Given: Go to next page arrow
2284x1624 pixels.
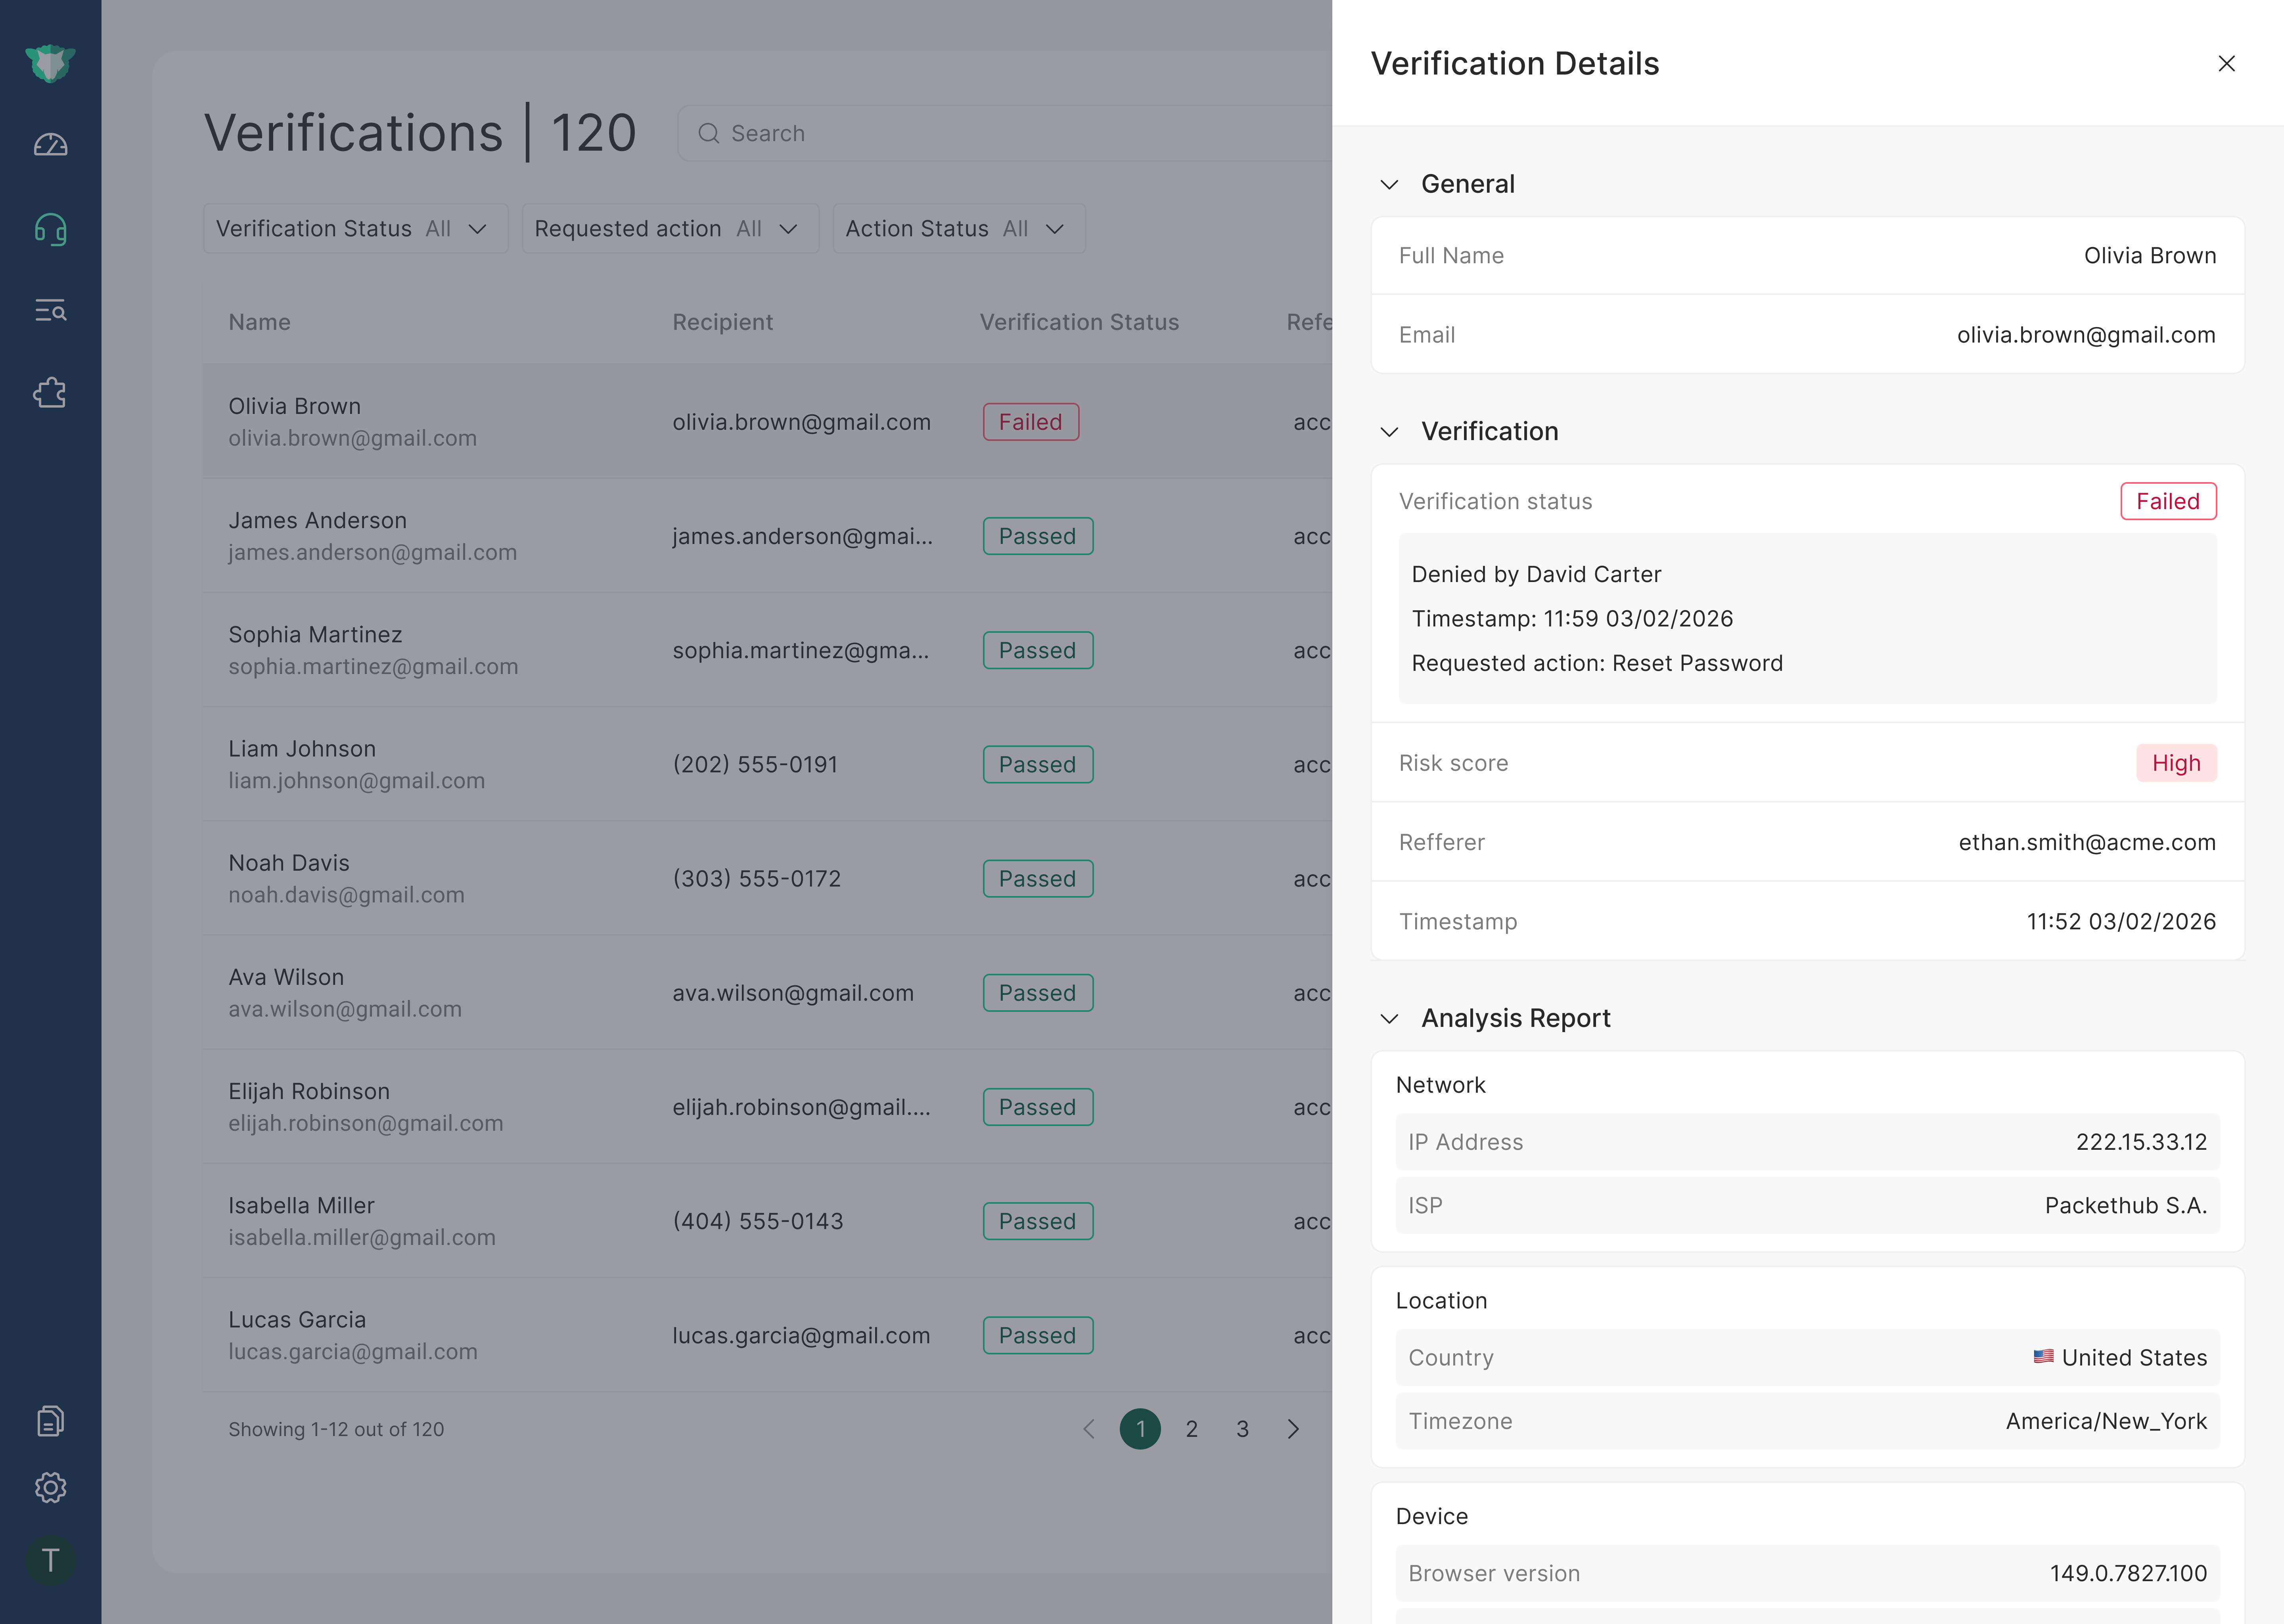Looking at the screenshot, I should 1293,1429.
